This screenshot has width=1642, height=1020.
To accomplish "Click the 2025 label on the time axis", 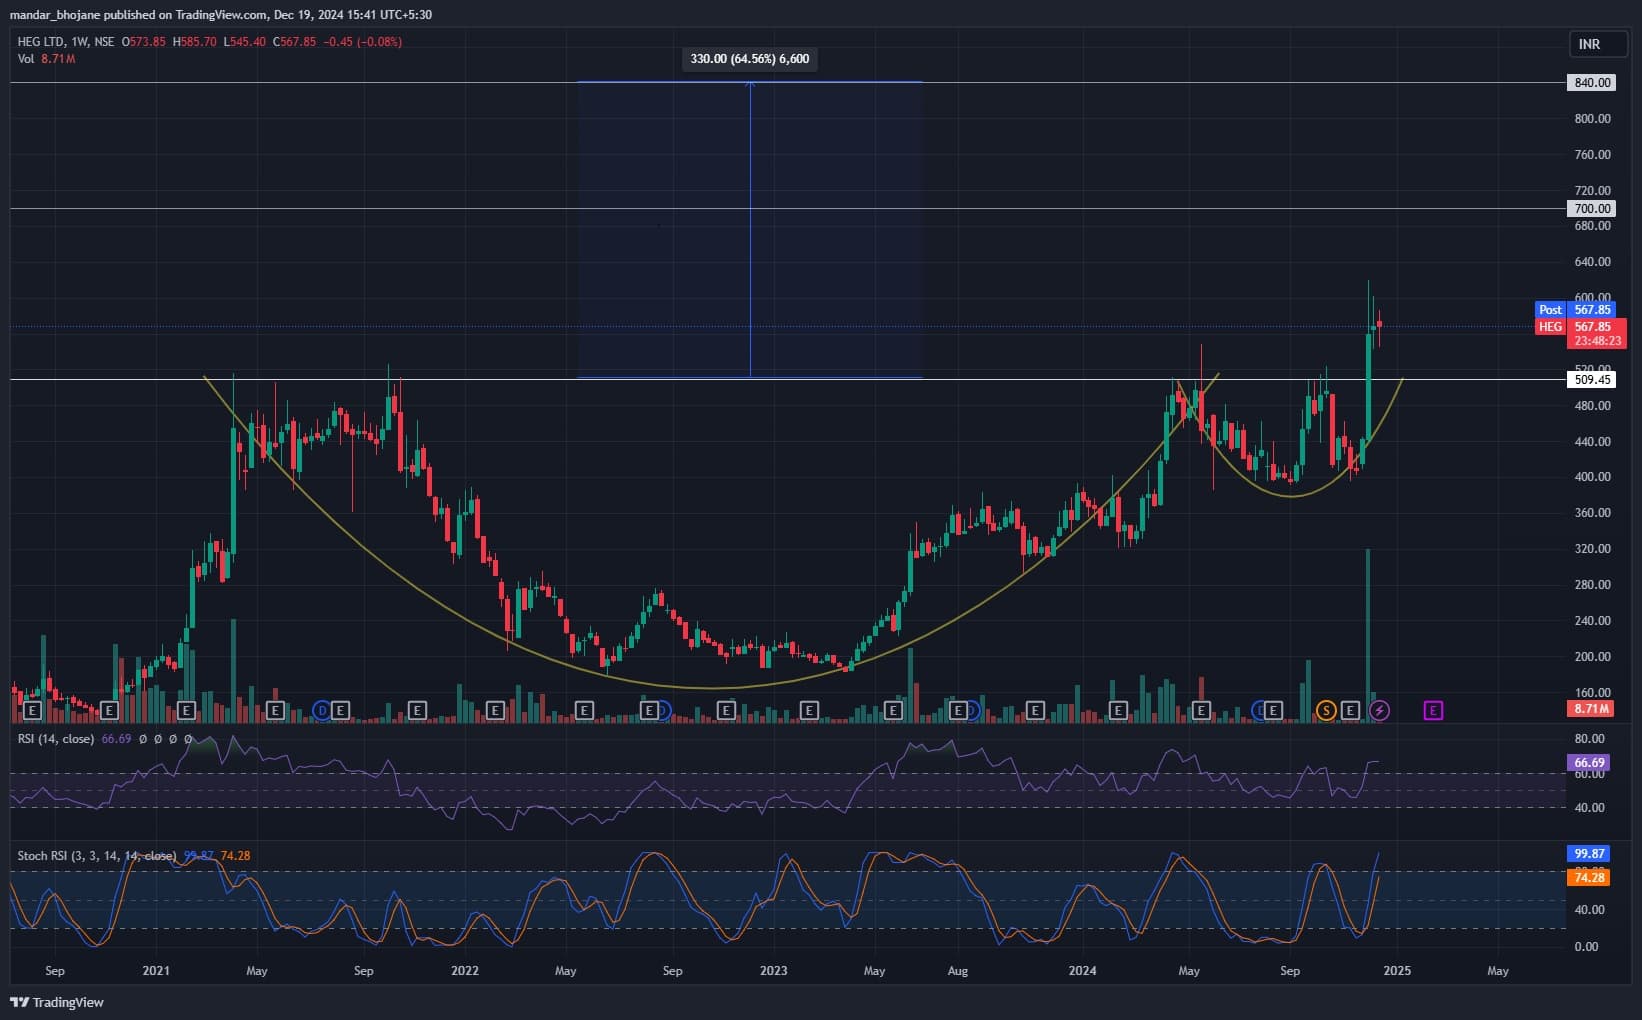I will click(x=1397, y=971).
